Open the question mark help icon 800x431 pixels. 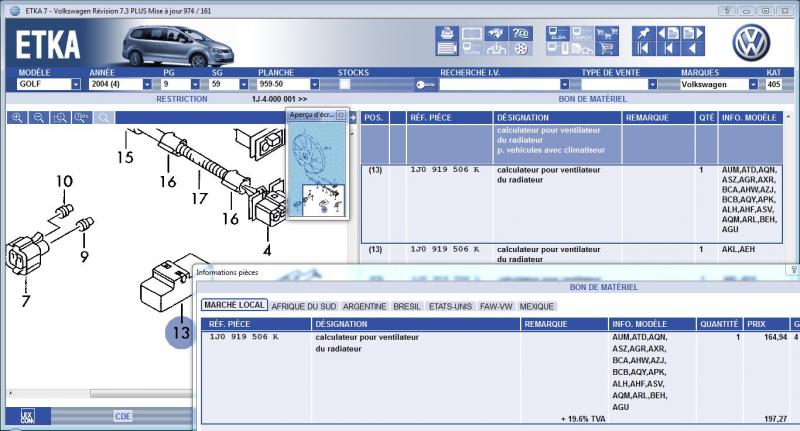521,34
